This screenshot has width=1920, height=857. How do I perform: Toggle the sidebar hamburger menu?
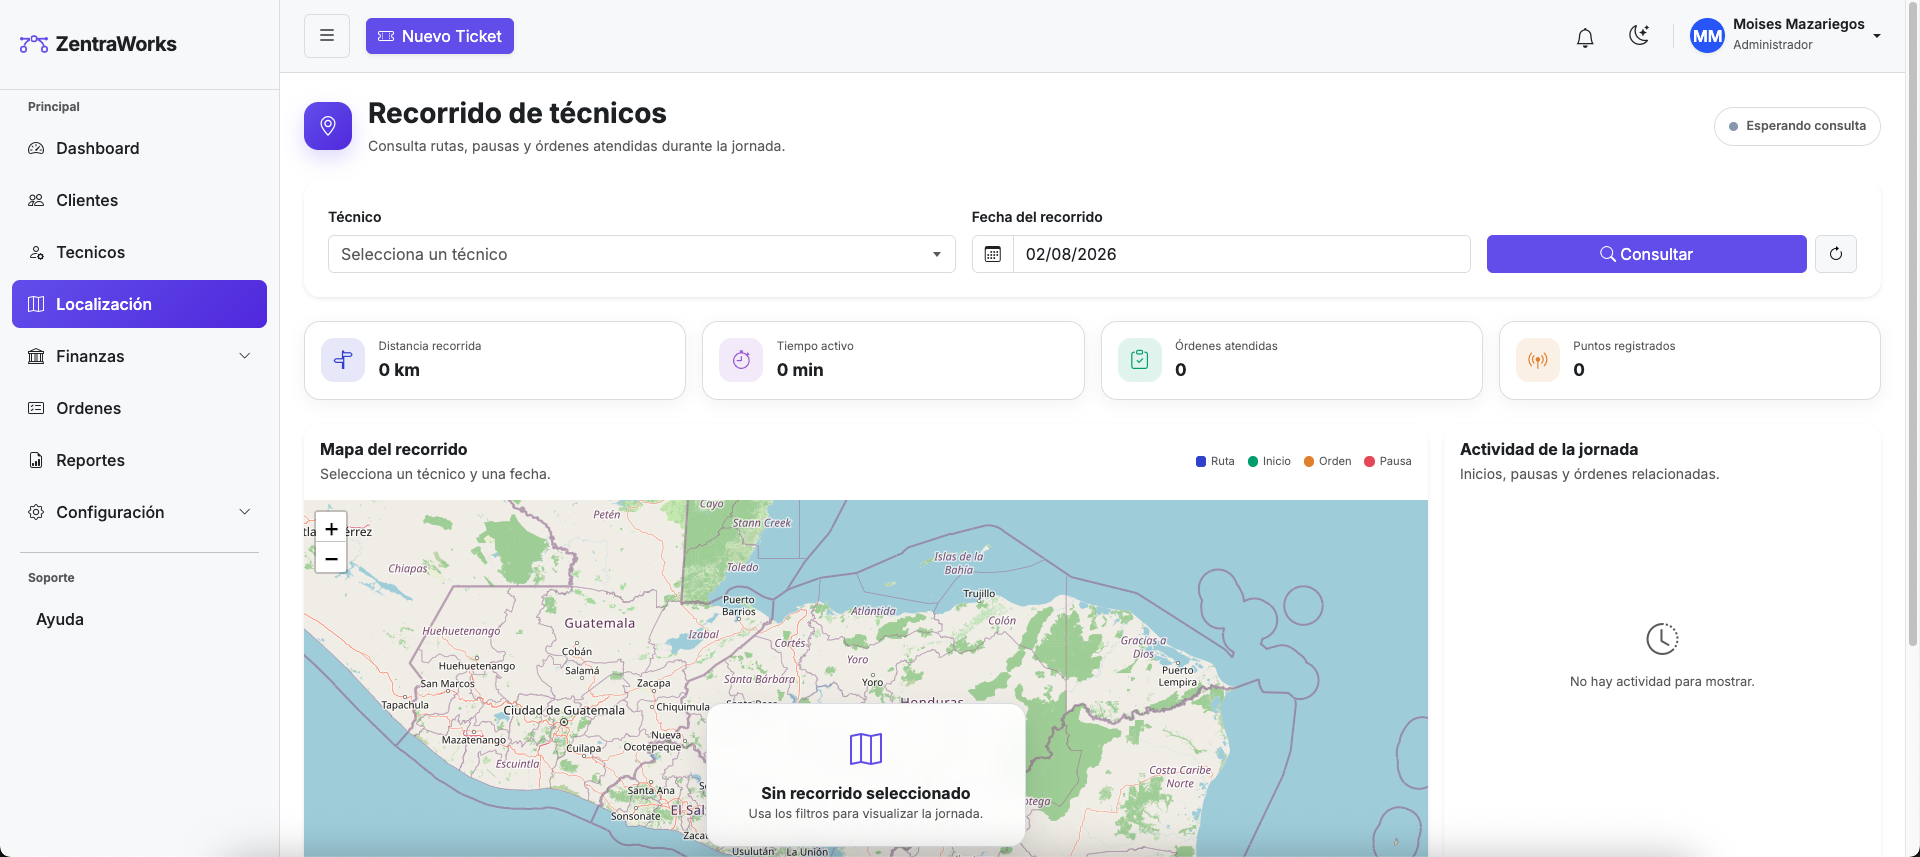coord(327,36)
